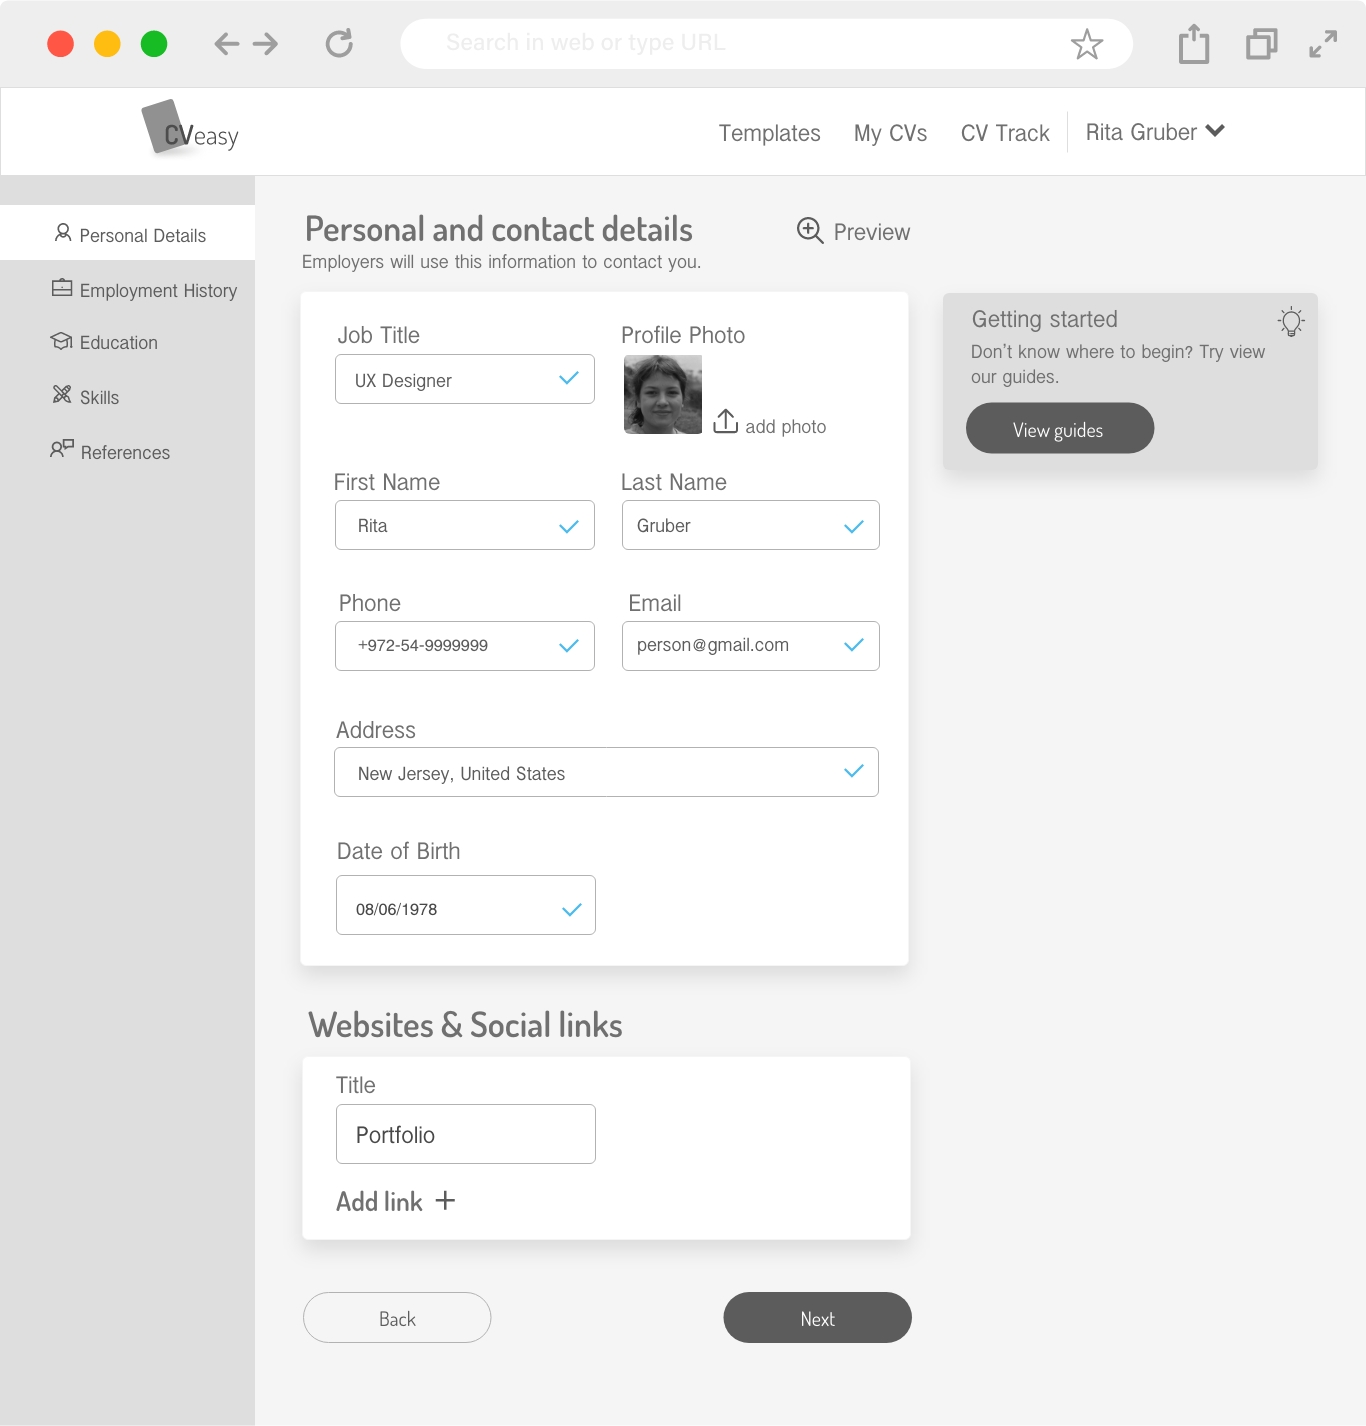This screenshot has width=1366, height=1426.
Task: Open the CV Track menu item
Action: 1004,133
